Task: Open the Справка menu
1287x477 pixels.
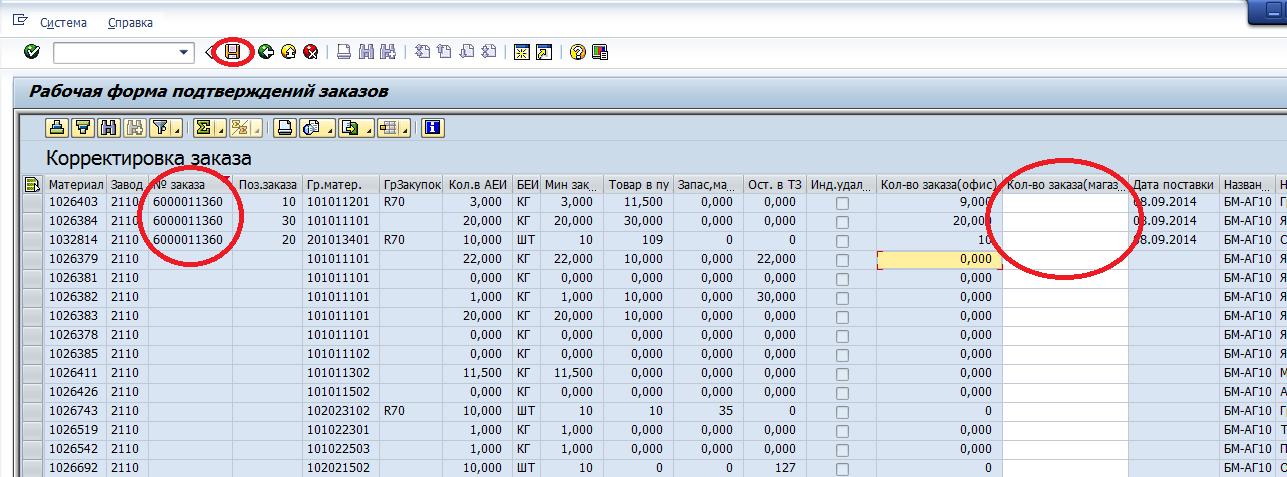Action: click(x=131, y=22)
